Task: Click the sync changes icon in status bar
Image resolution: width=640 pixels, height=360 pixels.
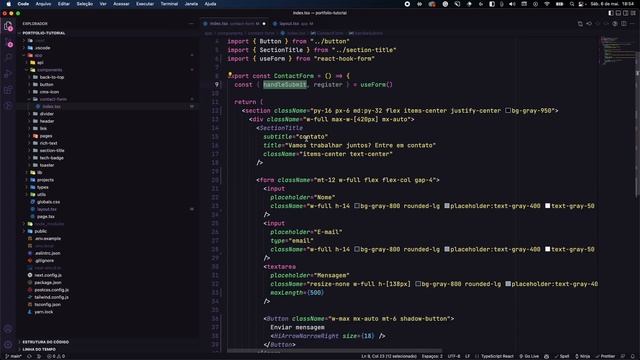Action: [x=29, y=356]
